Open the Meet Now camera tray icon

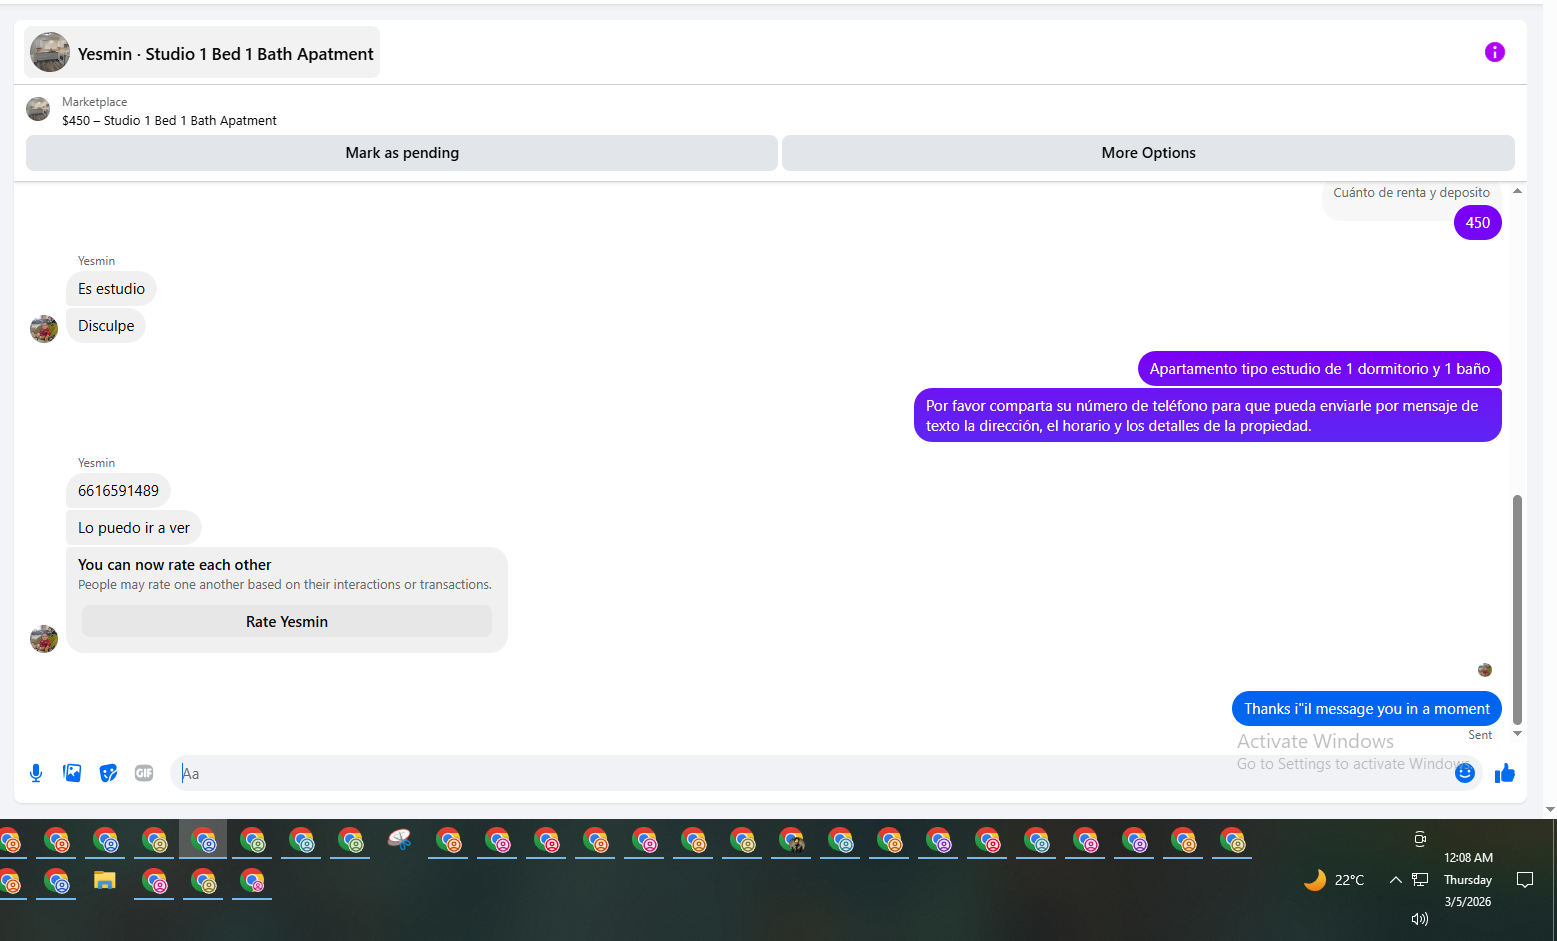click(x=1420, y=839)
